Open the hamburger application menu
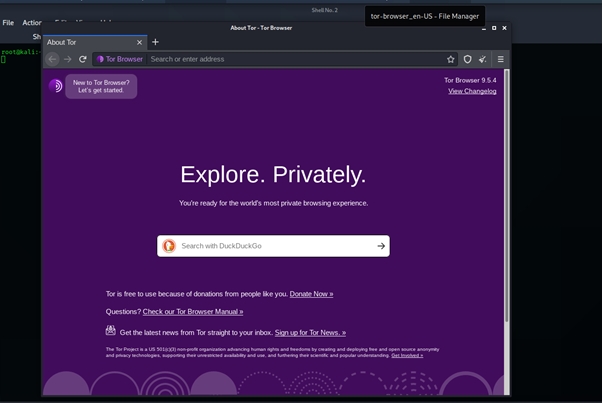602x403 pixels. [x=501, y=59]
